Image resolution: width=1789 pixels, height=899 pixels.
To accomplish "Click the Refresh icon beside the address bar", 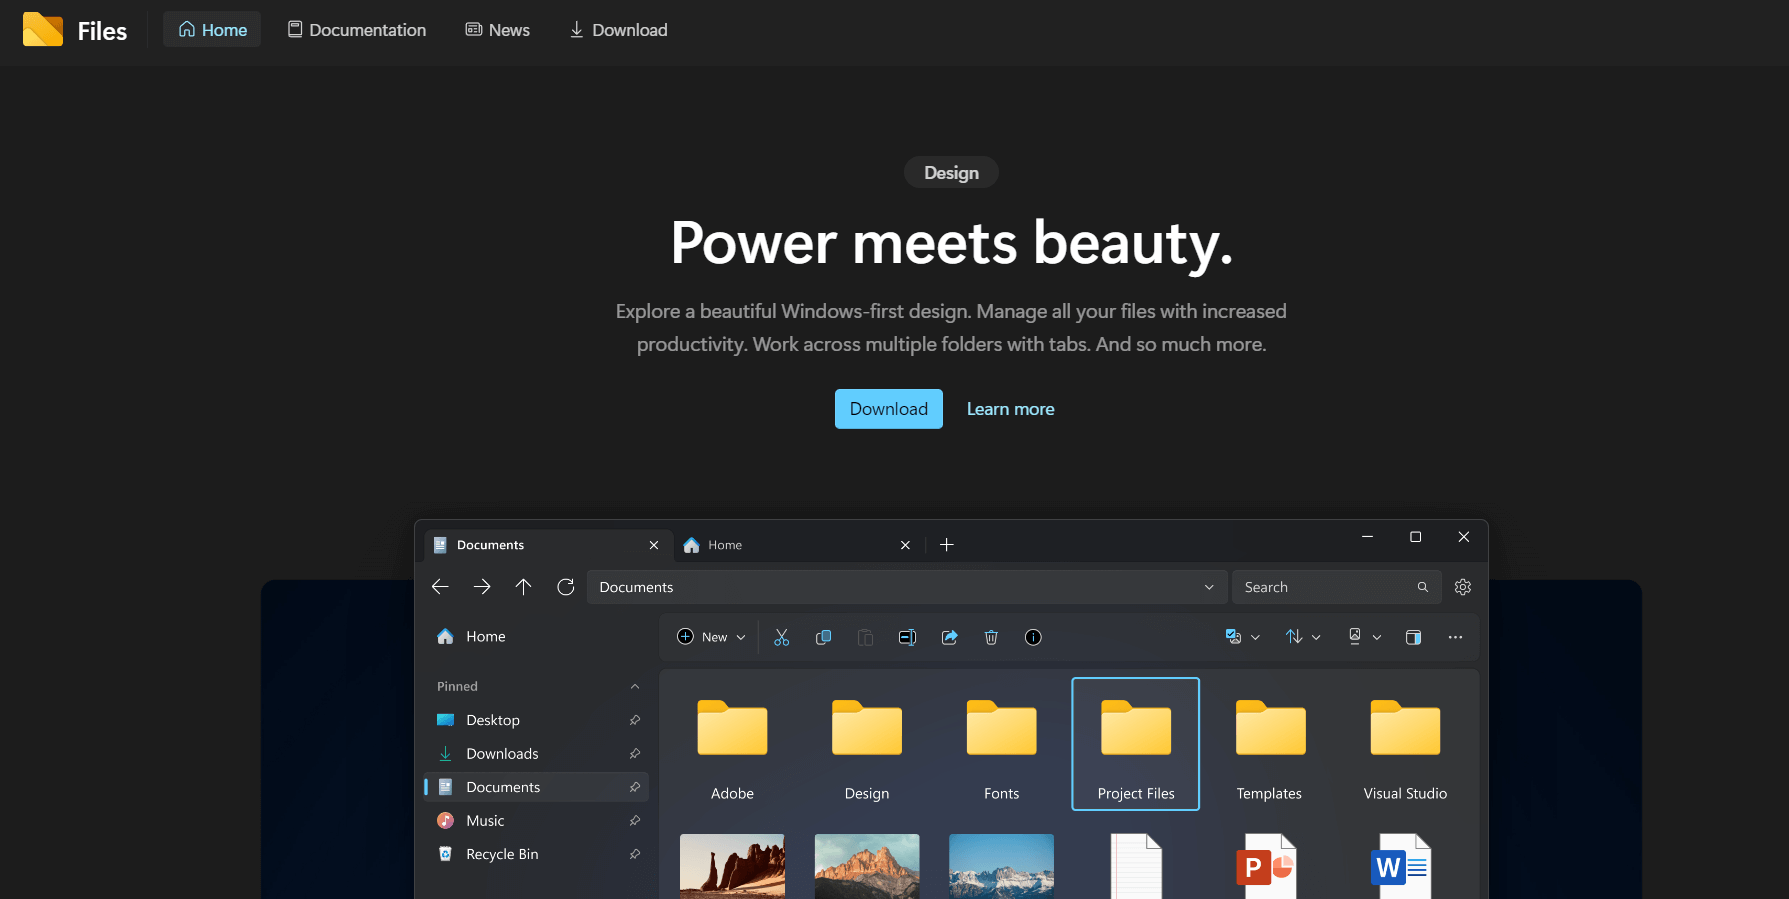I will tap(565, 587).
